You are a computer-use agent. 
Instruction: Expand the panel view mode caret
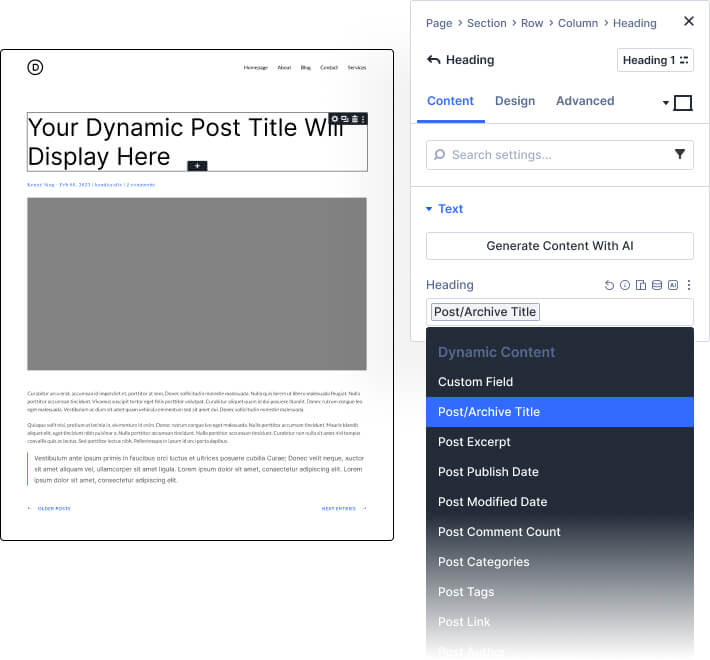click(x=666, y=103)
